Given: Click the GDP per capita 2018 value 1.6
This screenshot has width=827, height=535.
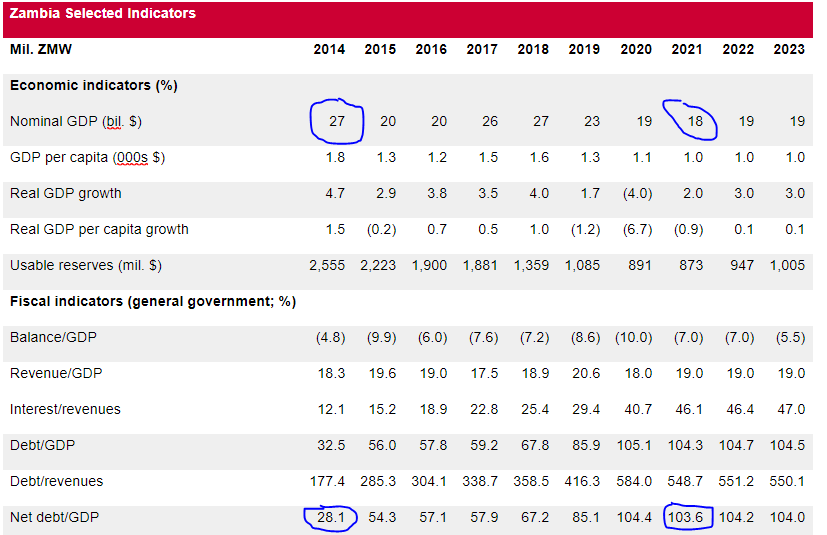Looking at the screenshot, I should (x=540, y=157).
